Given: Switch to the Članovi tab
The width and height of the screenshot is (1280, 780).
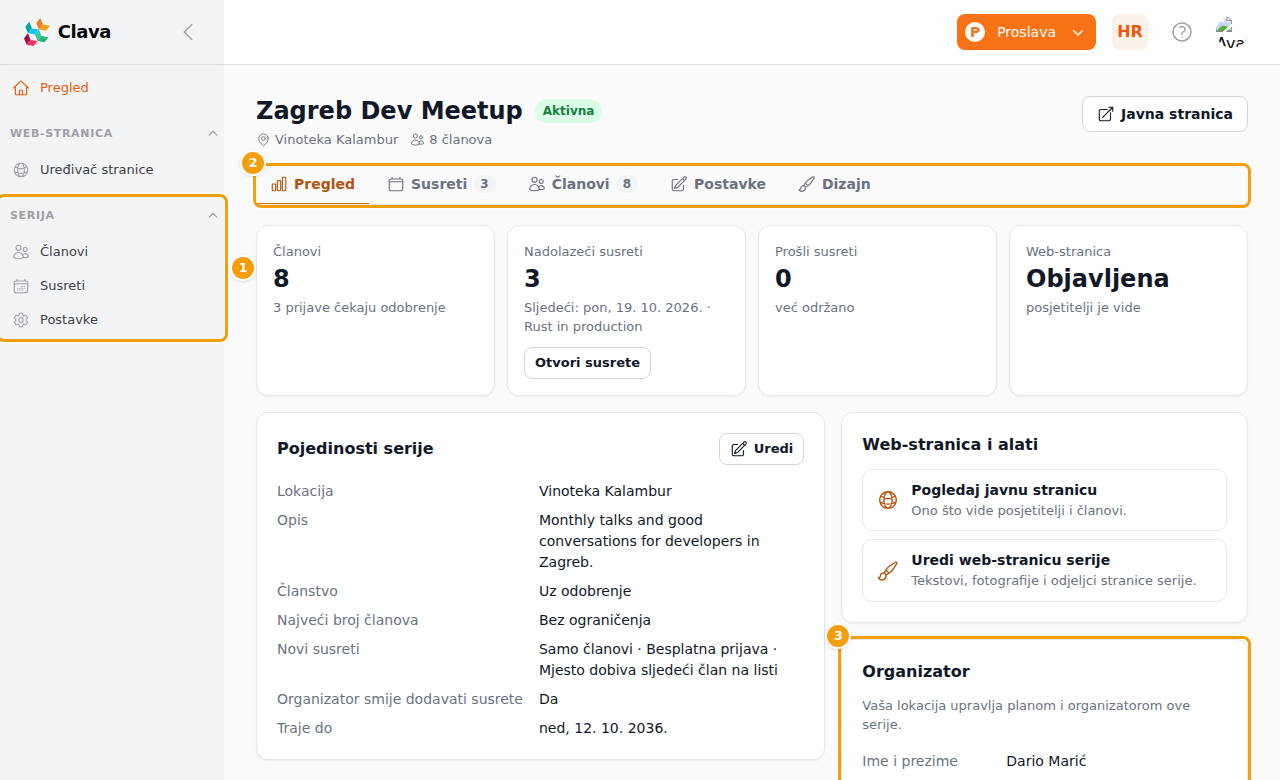Looking at the screenshot, I should (x=583, y=184).
